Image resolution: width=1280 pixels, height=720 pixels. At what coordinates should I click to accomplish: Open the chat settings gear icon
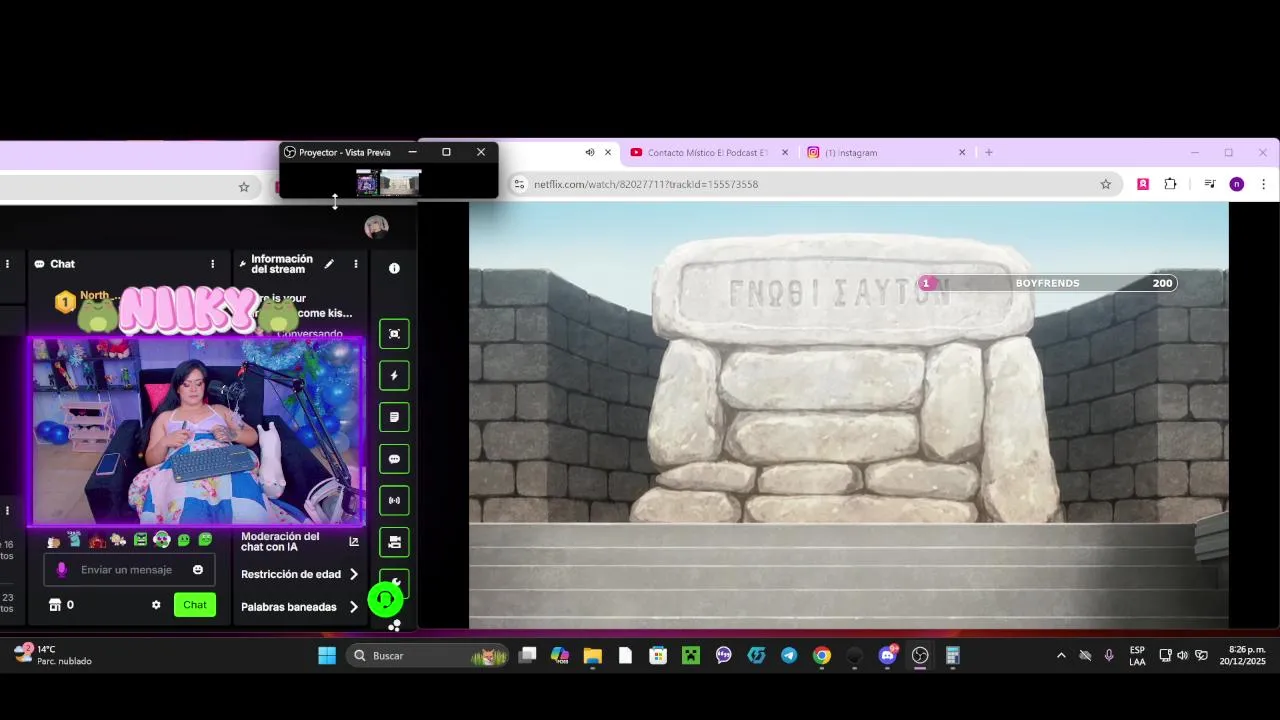coord(156,605)
